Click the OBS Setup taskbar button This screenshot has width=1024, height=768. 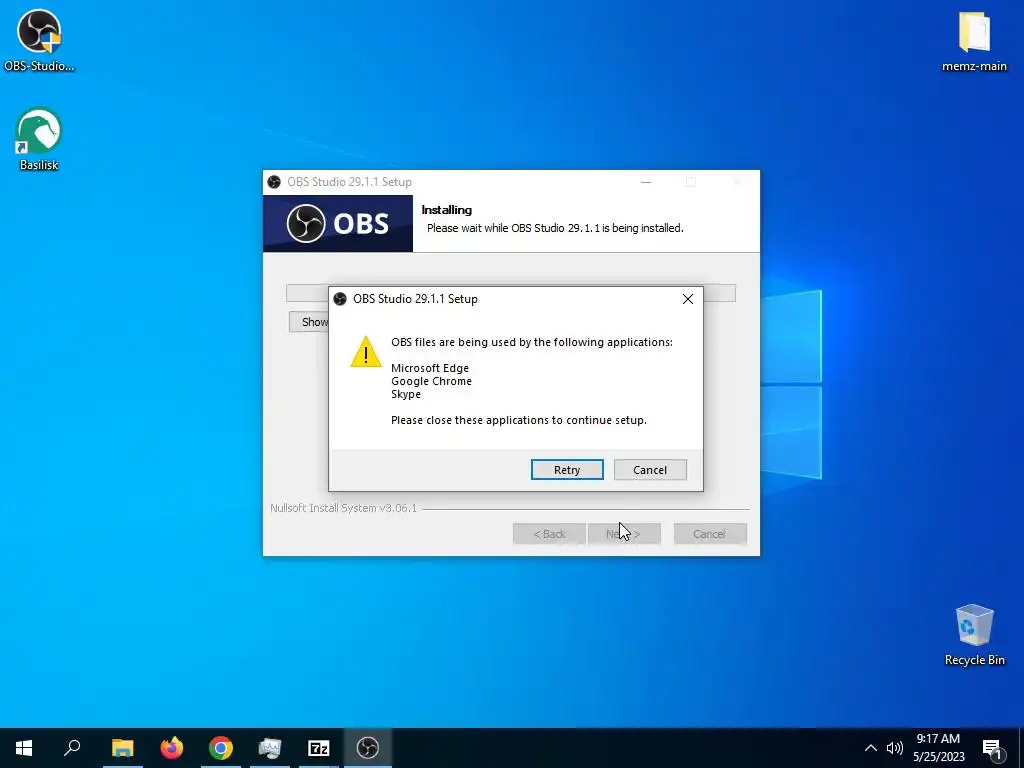coord(368,748)
